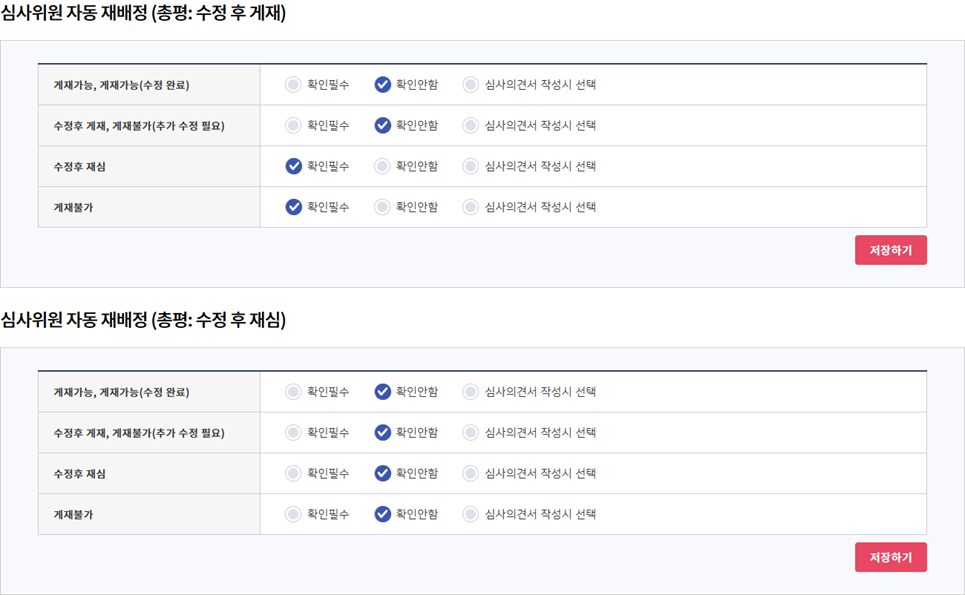Set standalone 게재불가 to 심사의견서 선택 under 수정 후 재심

pyautogui.click(x=470, y=515)
